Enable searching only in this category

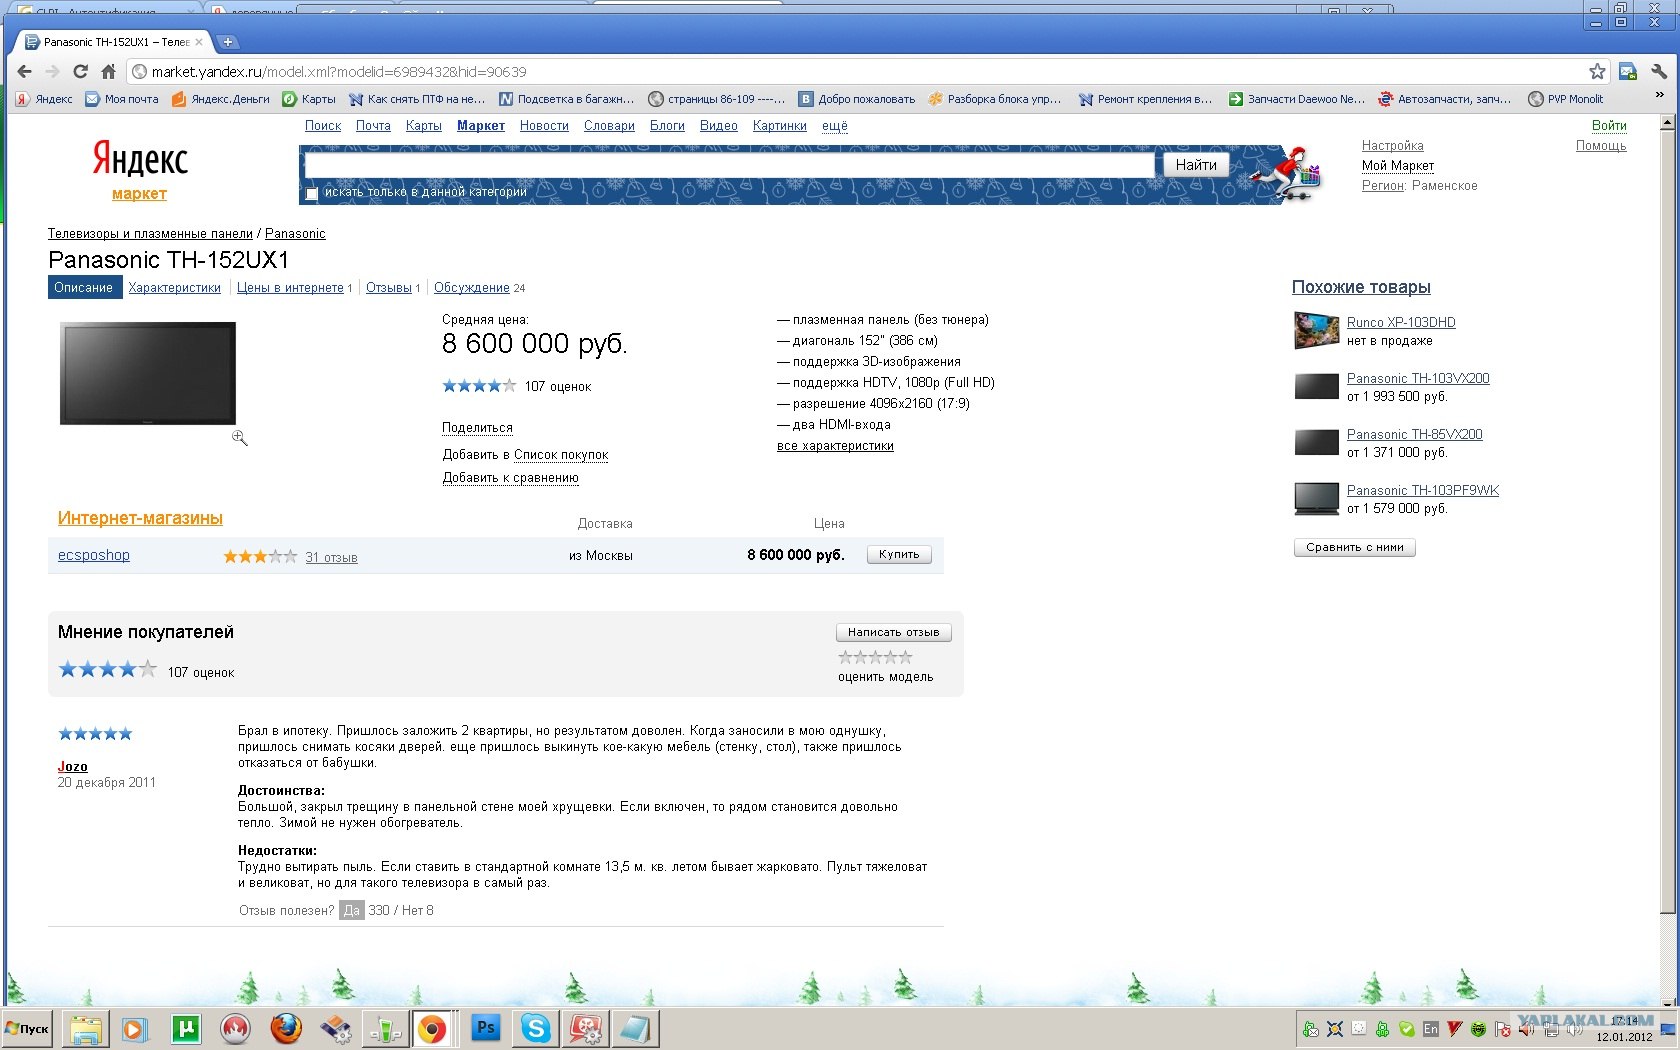tap(311, 193)
